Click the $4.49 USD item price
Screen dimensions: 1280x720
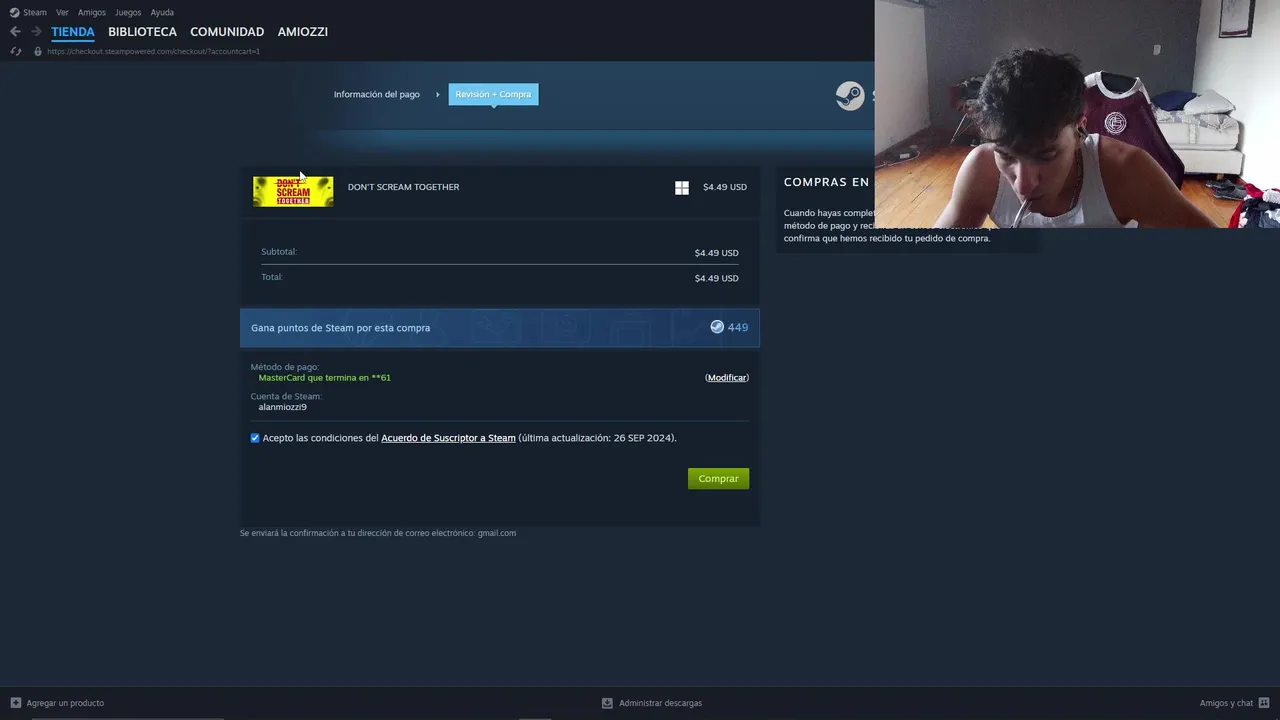tap(725, 187)
